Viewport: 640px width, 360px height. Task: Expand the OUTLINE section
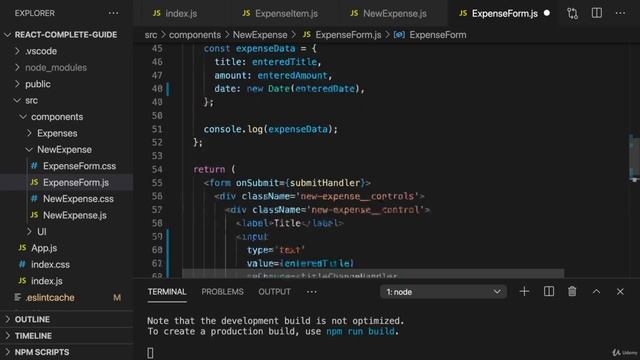(x=32, y=319)
